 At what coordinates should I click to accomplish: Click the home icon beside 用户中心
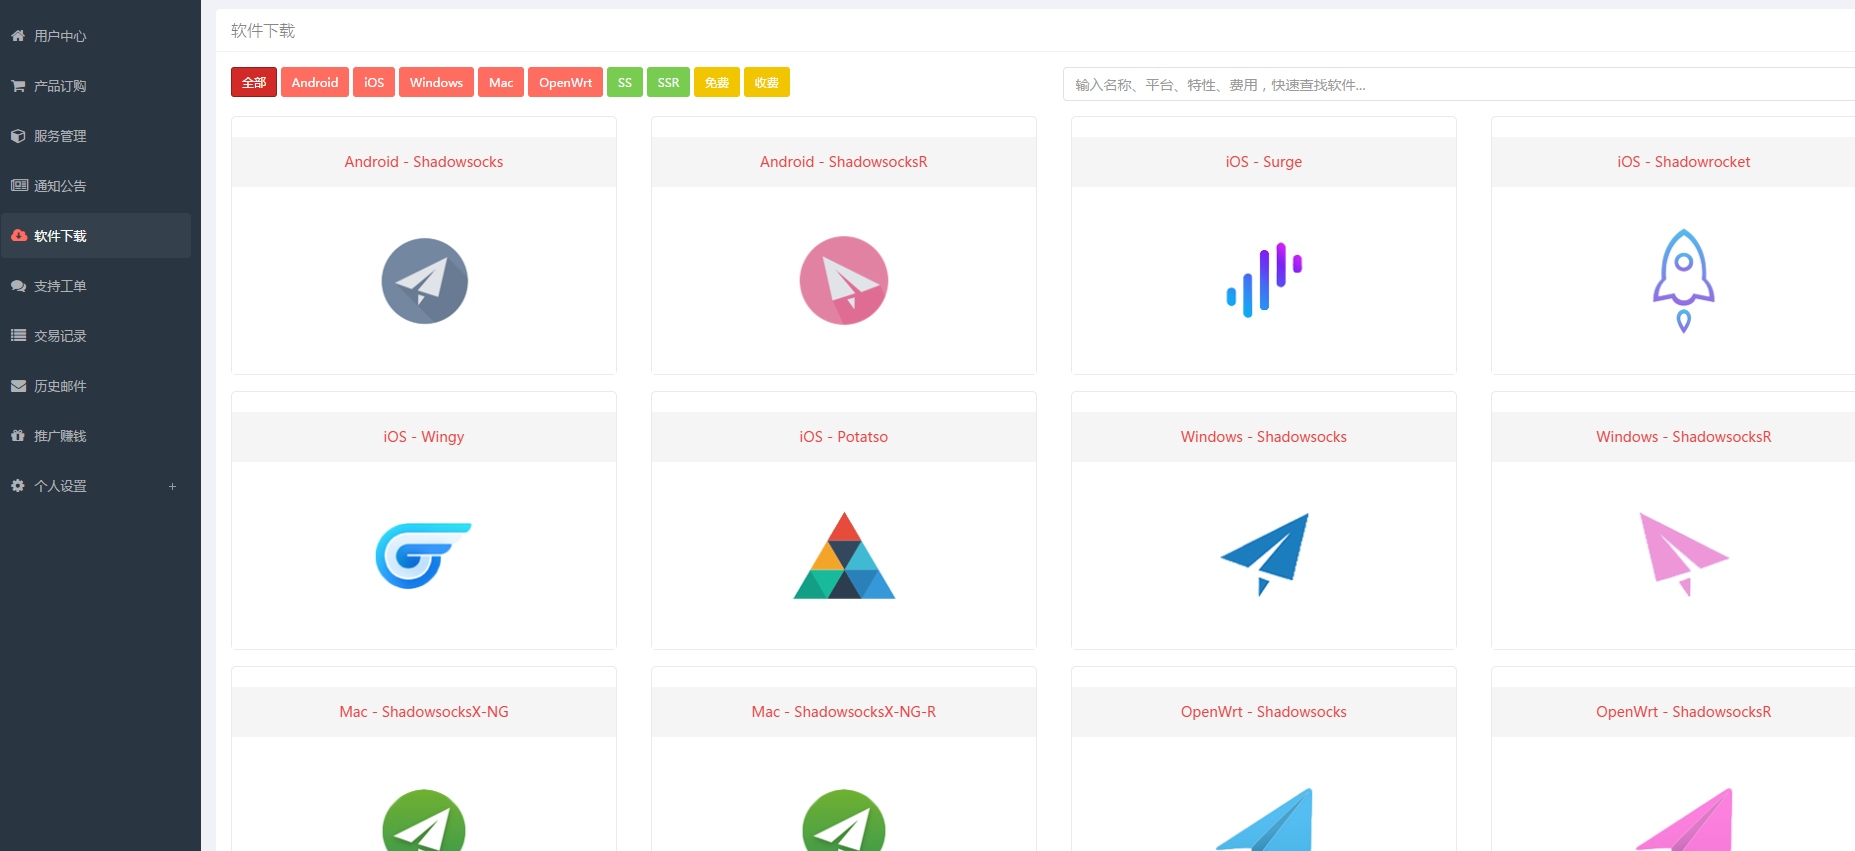(x=18, y=36)
